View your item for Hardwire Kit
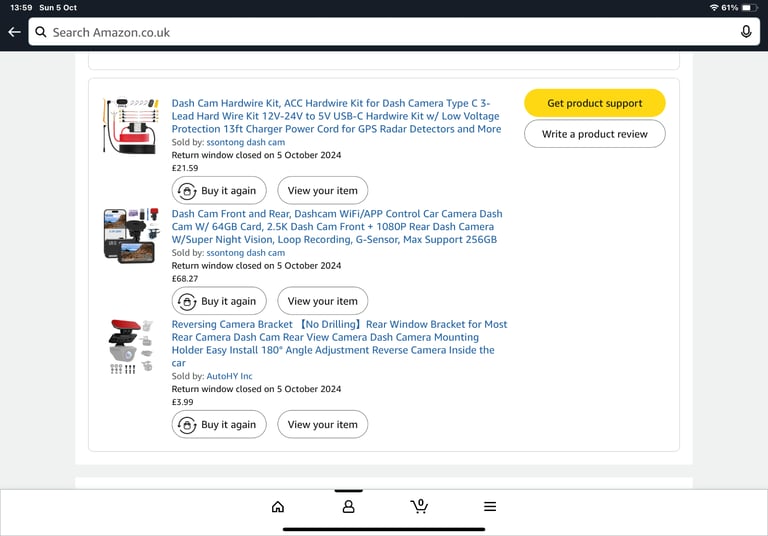The image size is (768, 536). [x=322, y=191]
